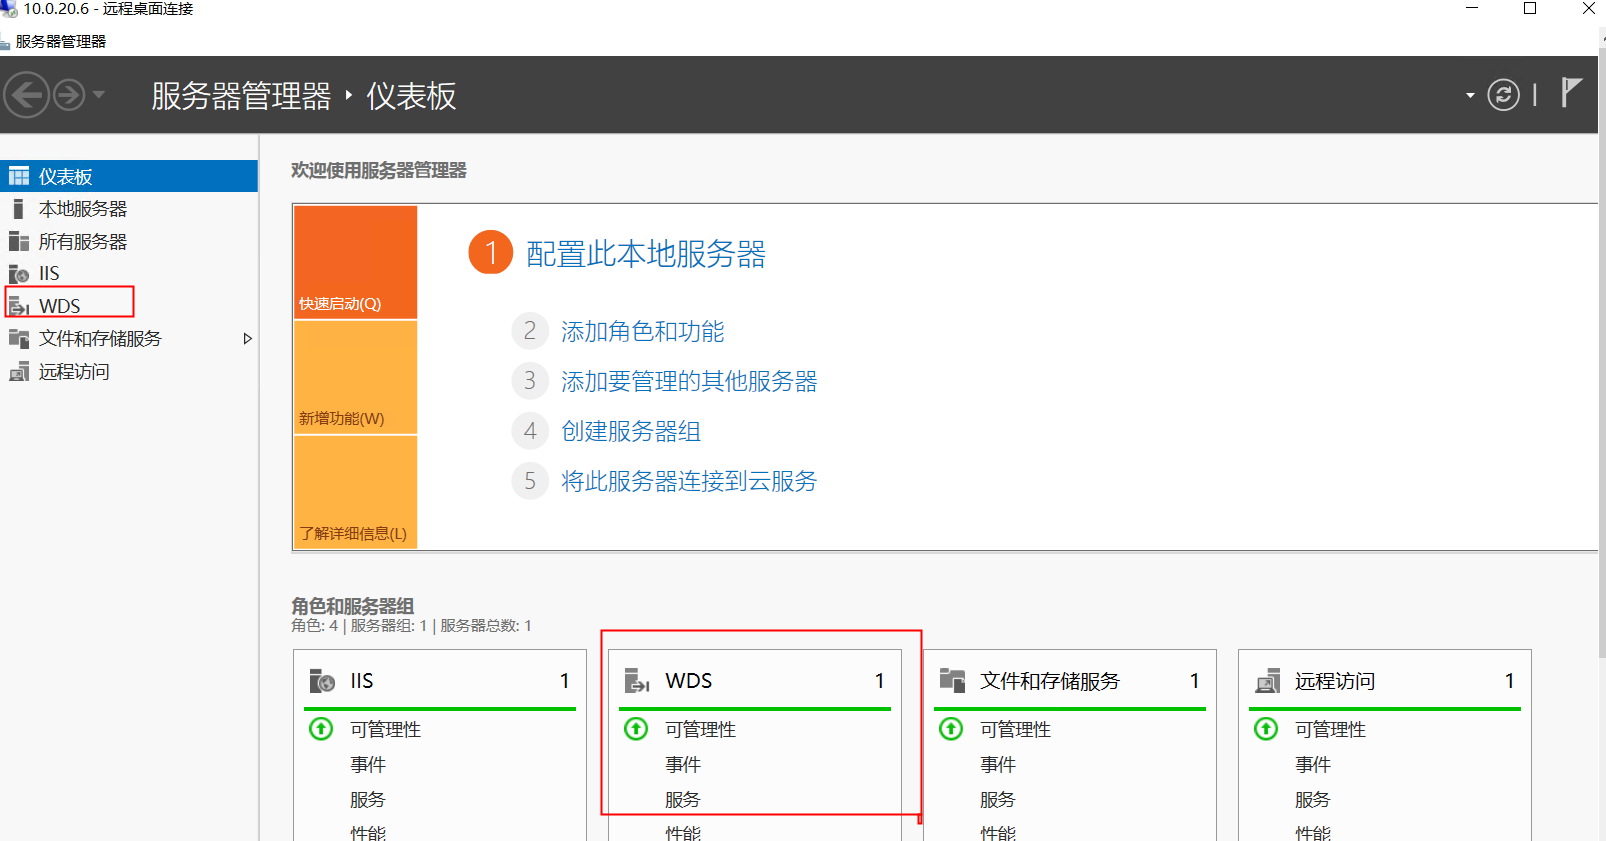Select the 新增功能(W) tile

355,377
